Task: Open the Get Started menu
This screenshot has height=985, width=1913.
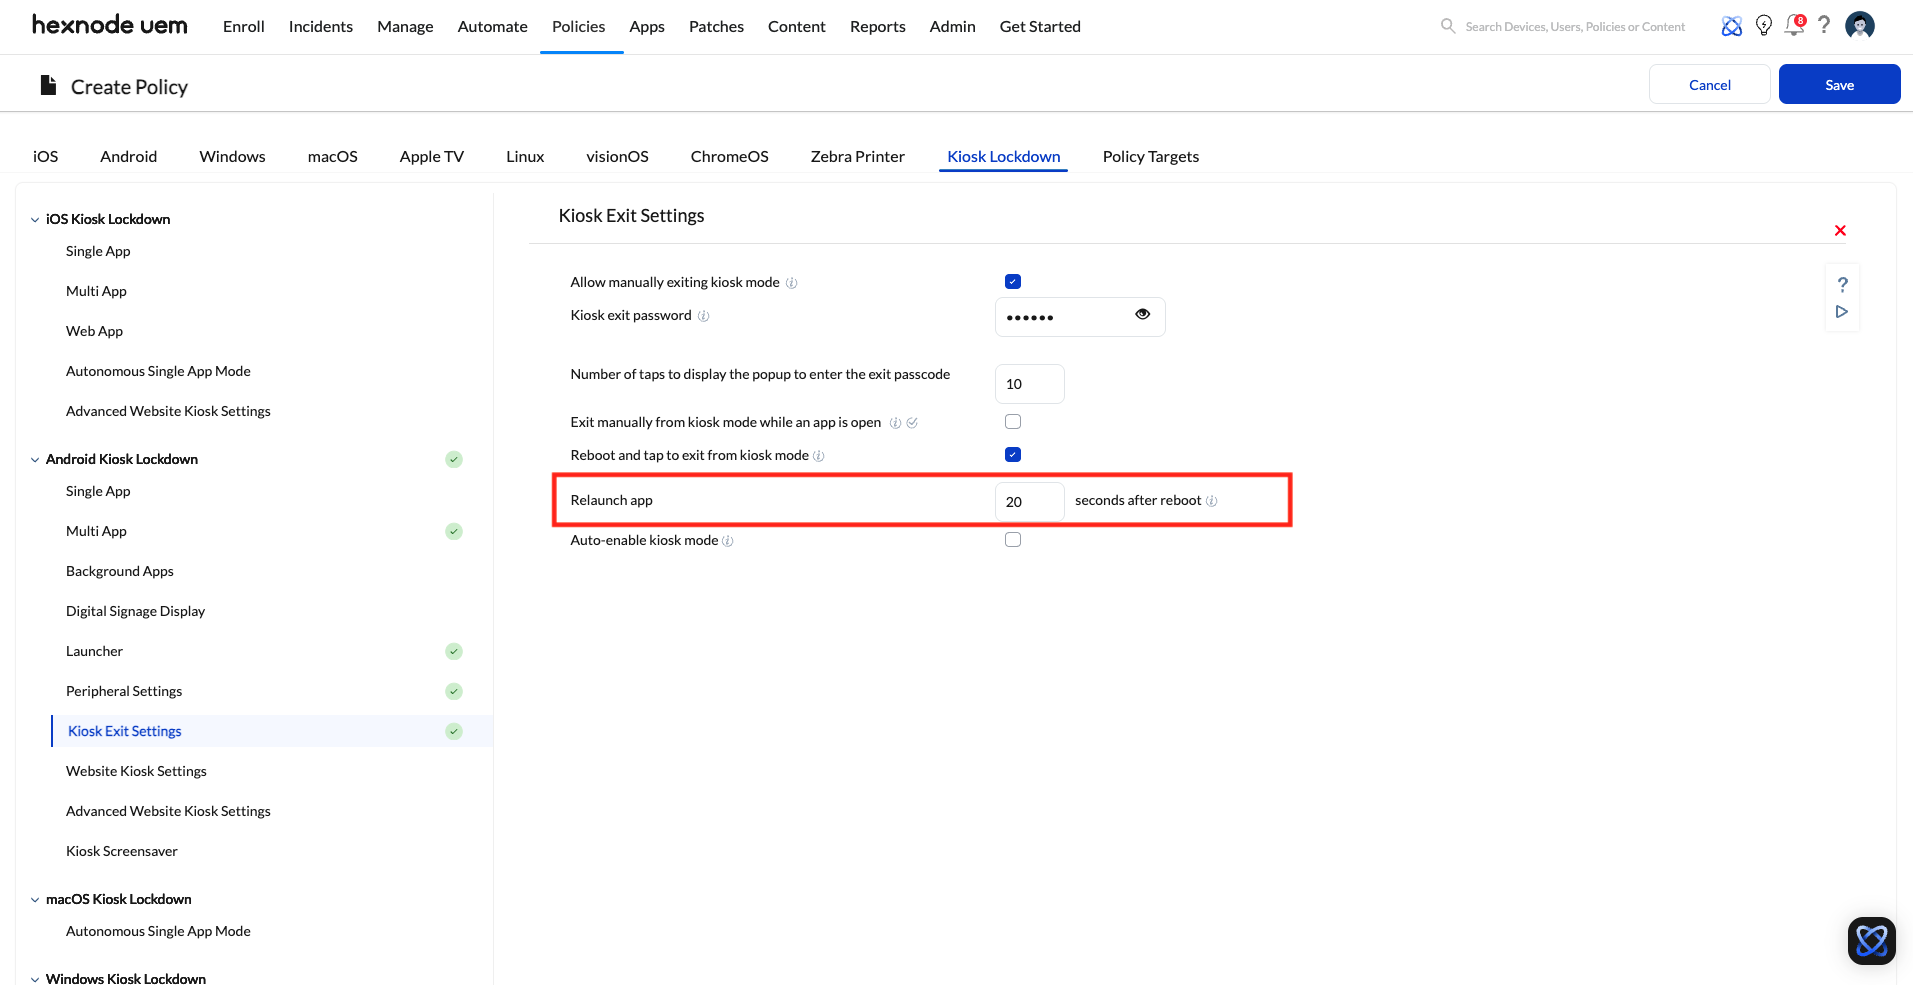Action: click(1040, 26)
